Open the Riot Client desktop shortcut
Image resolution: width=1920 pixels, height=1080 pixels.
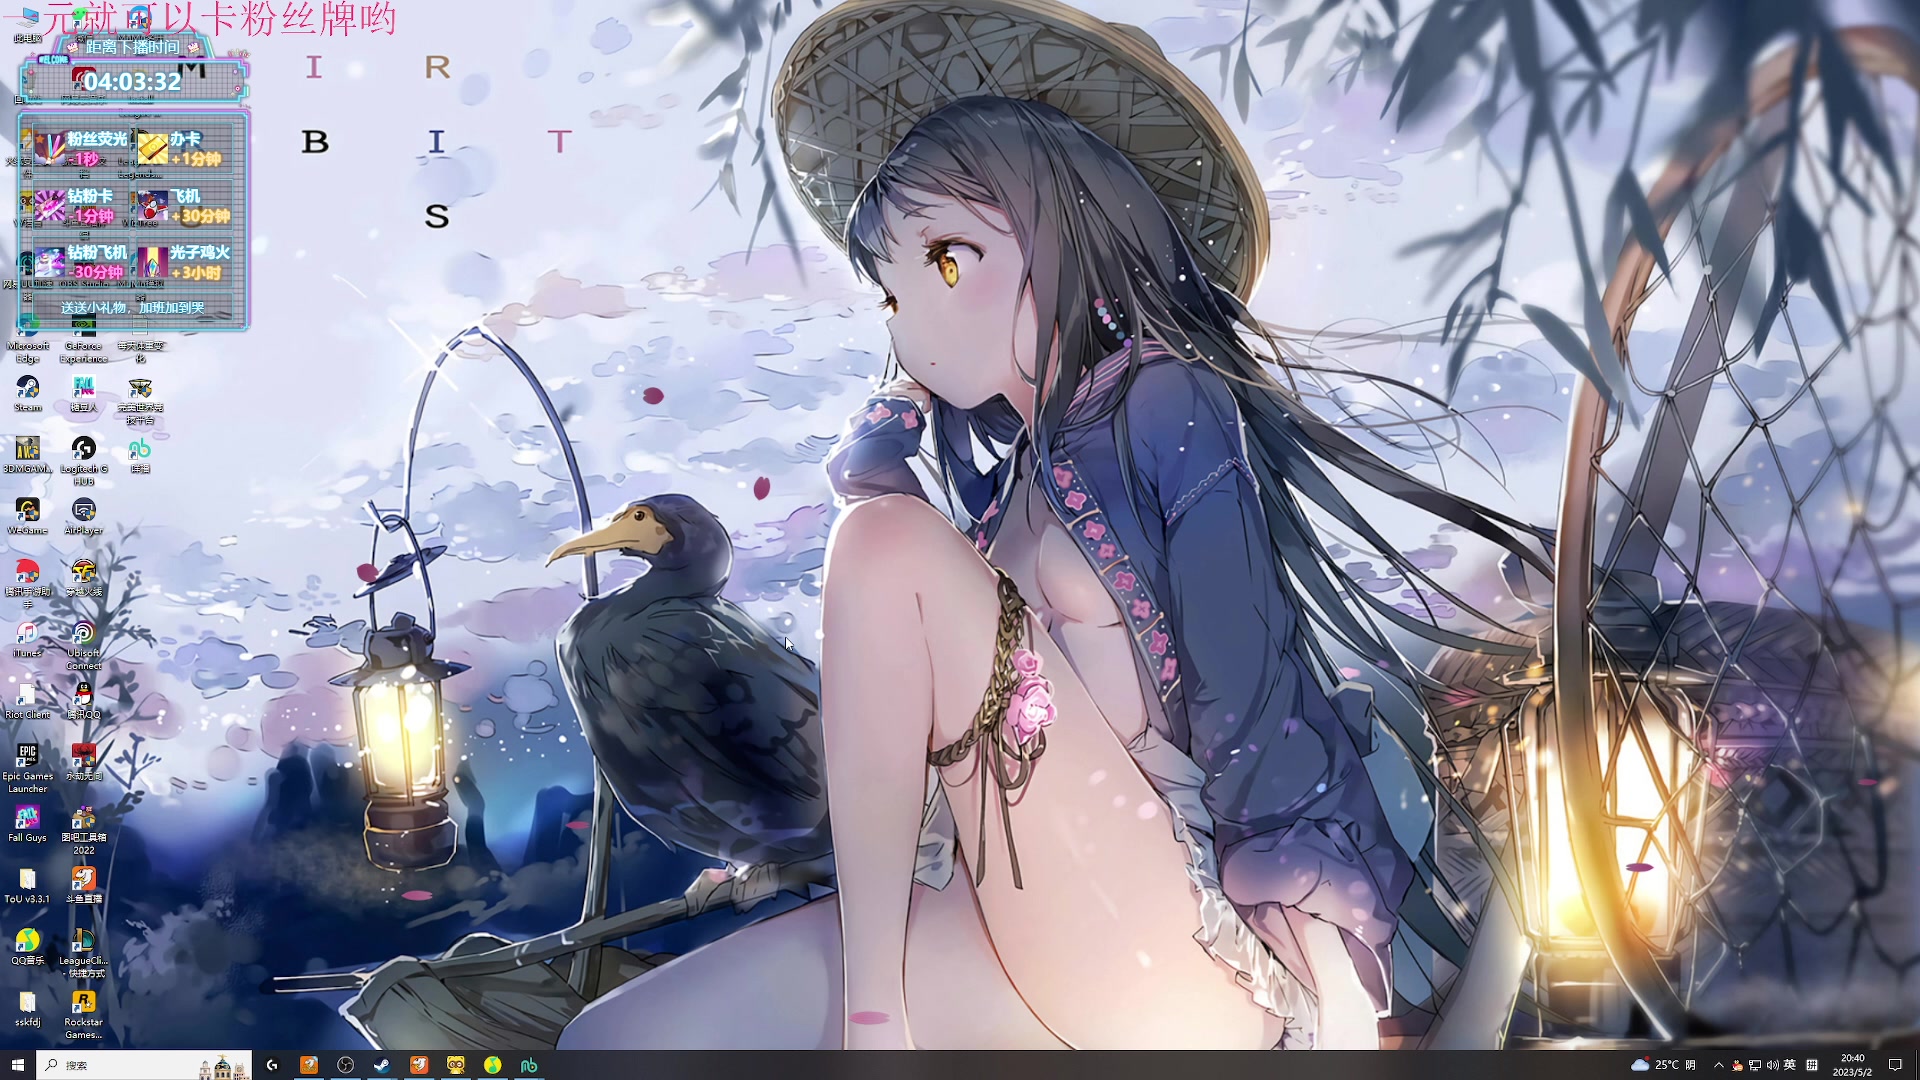point(27,696)
